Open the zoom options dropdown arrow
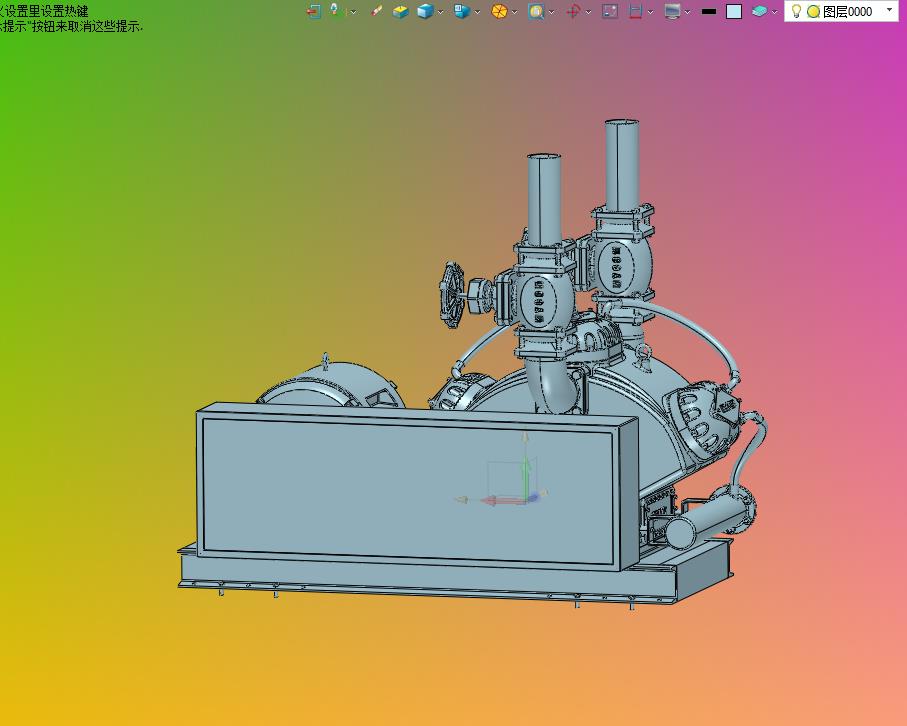The width and height of the screenshot is (907, 726). tap(551, 12)
